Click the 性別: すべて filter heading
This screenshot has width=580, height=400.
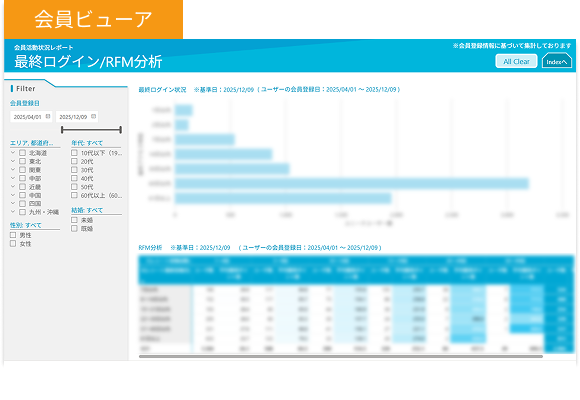(26, 225)
